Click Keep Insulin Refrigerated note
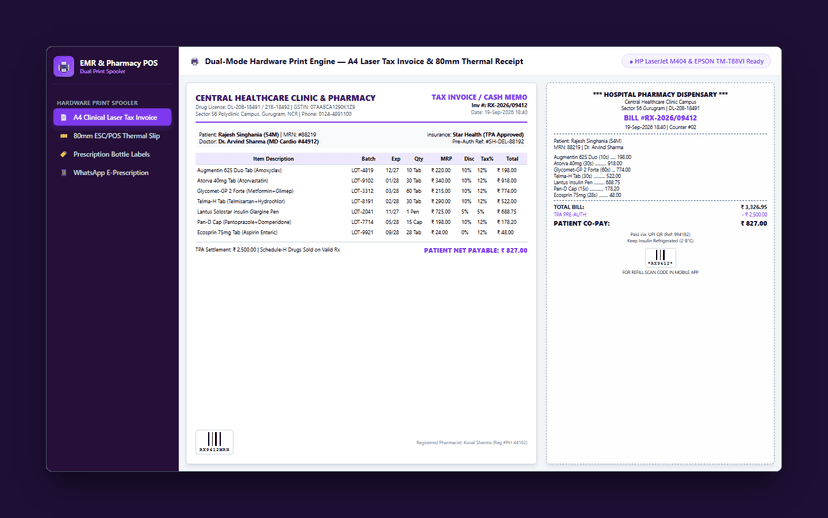The height and width of the screenshot is (518, 828). tap(660, 241)
